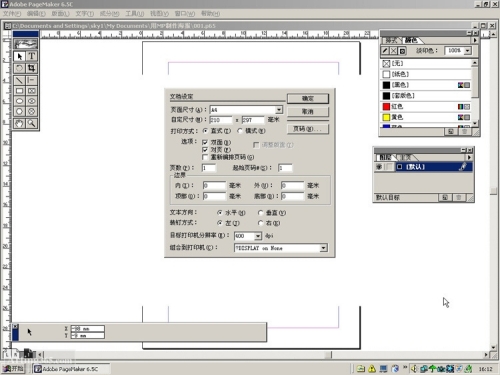Open the 窗口(W) menu
The width and height of the screenshot is (500, 375).
coord(185,14)
